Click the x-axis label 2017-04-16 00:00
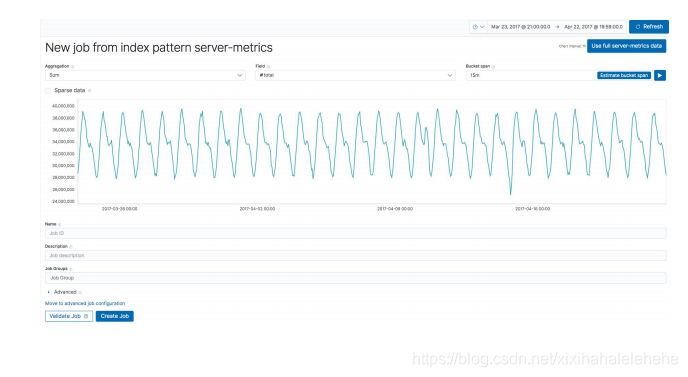The width and height of the screenshot is (688, 377). [533, 209]
